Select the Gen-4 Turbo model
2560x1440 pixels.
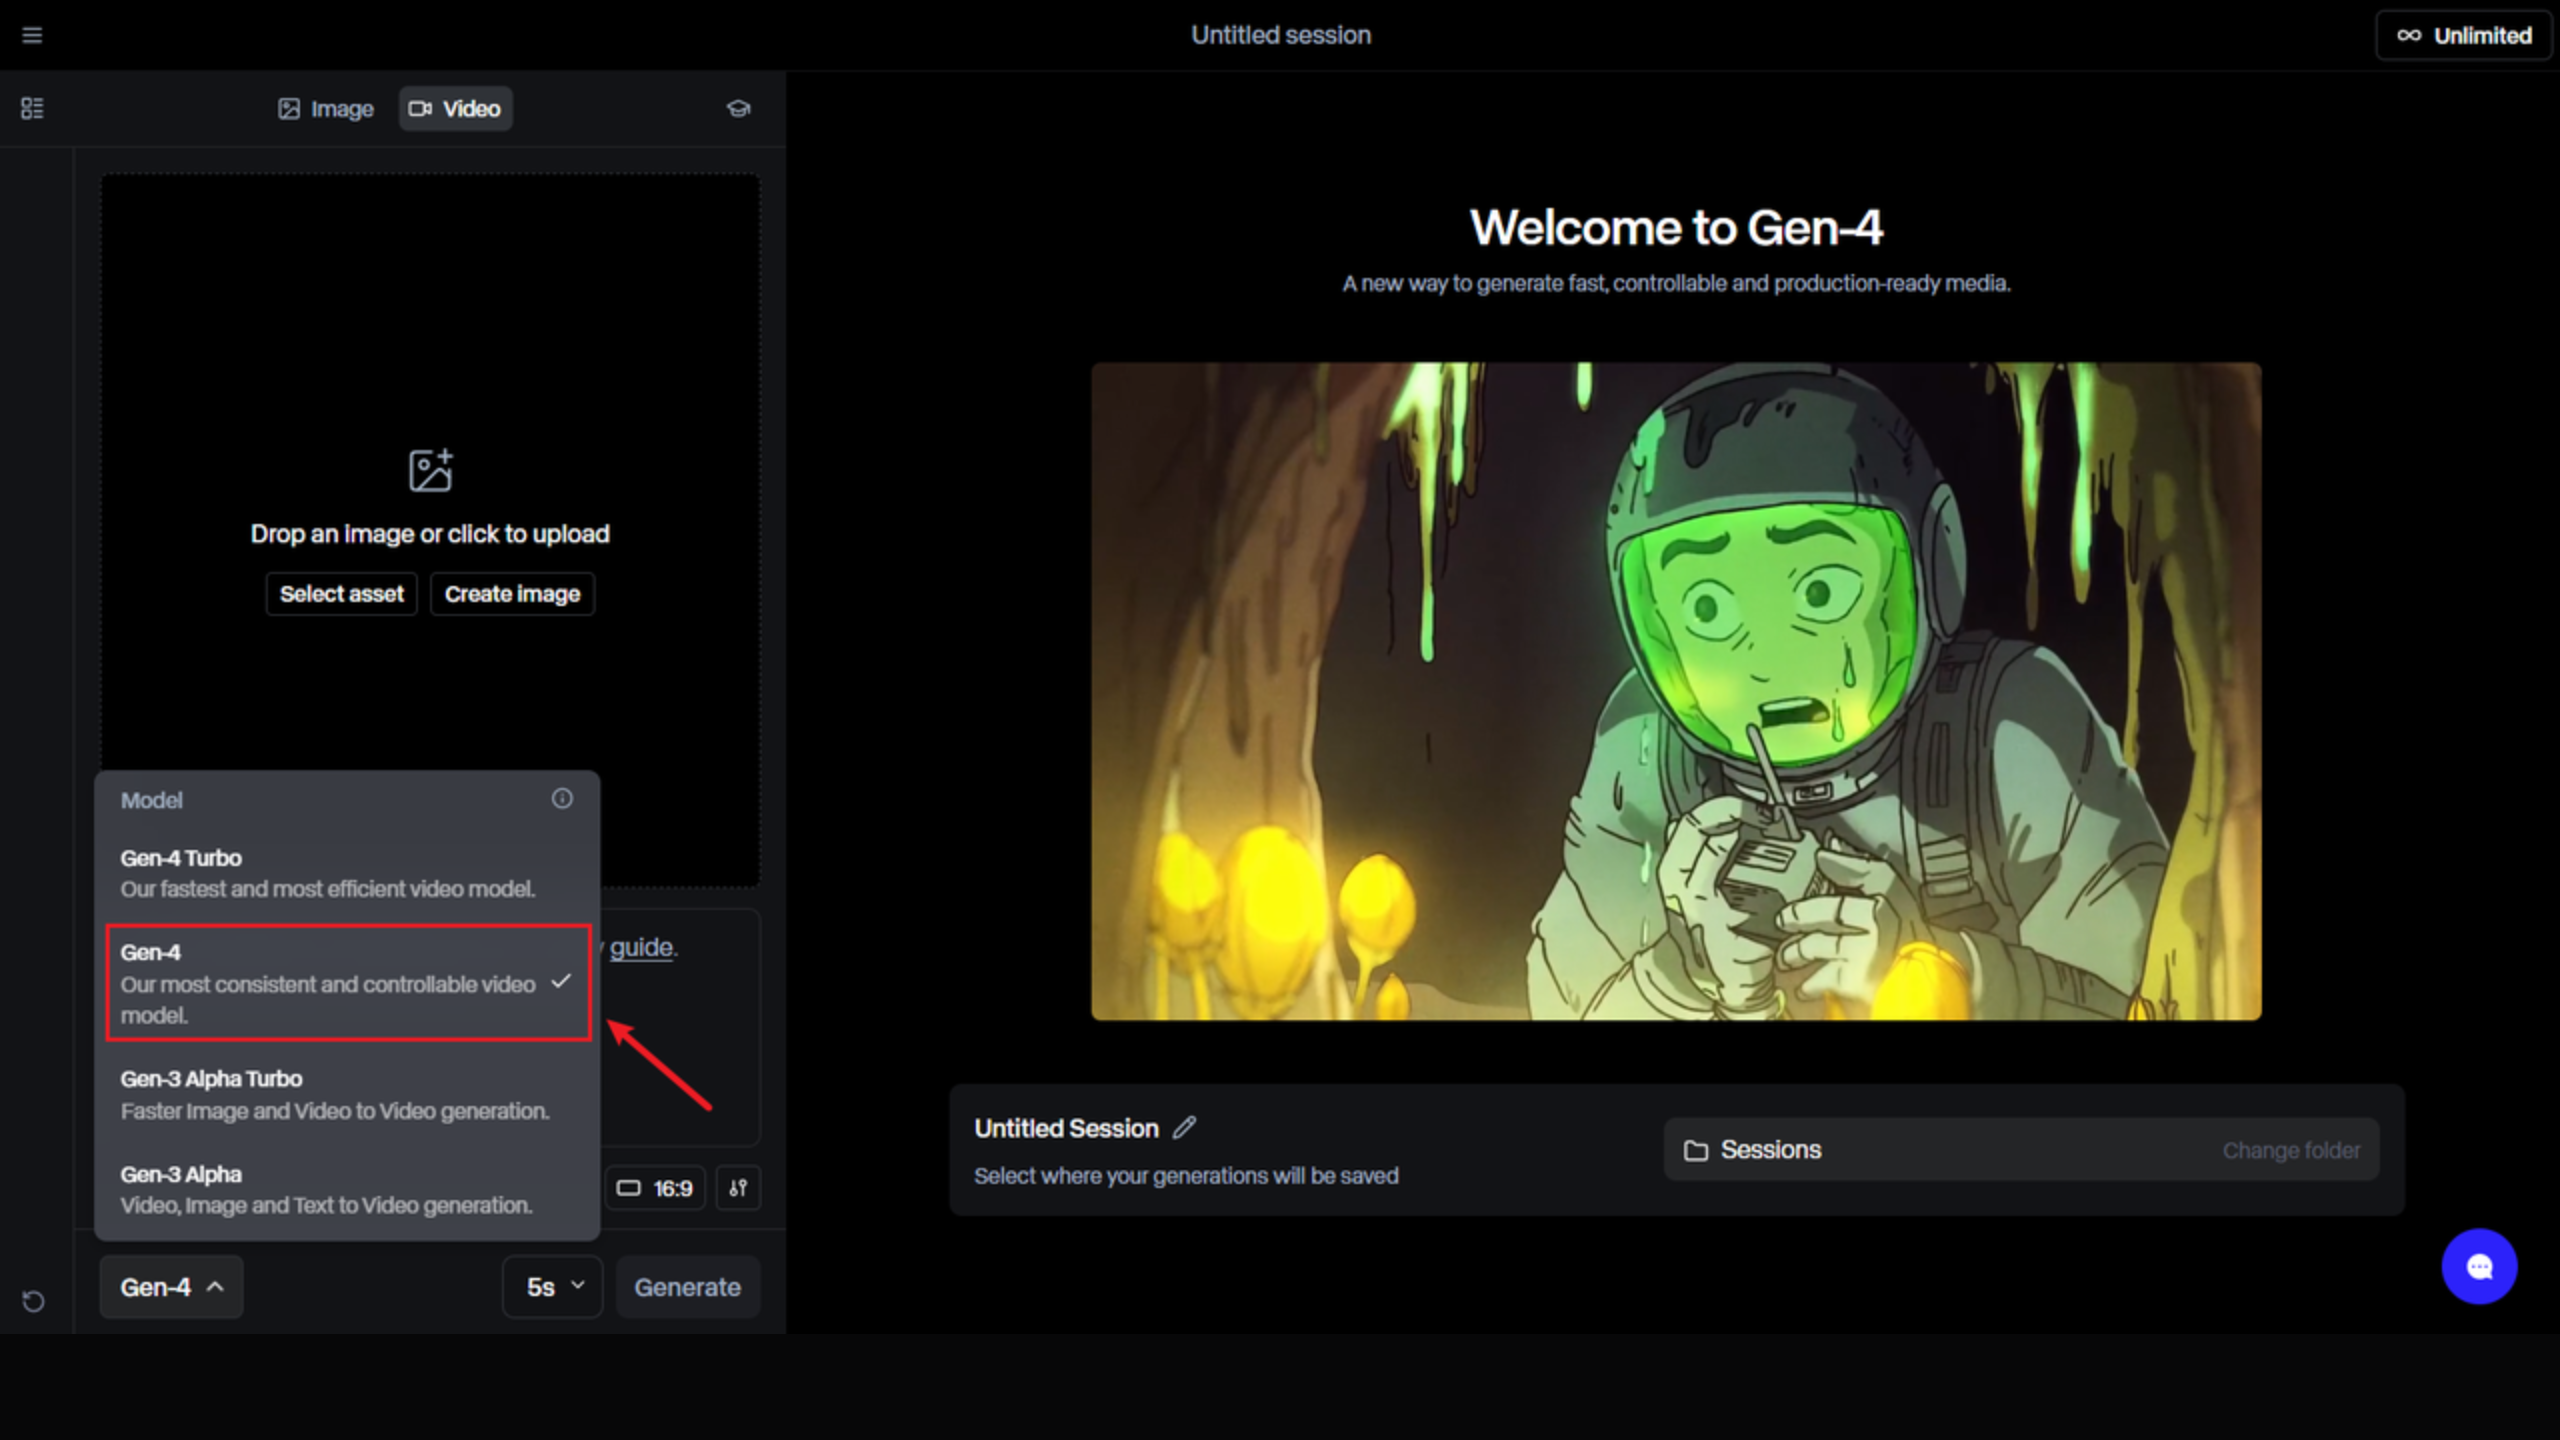(x=347, y=873)
